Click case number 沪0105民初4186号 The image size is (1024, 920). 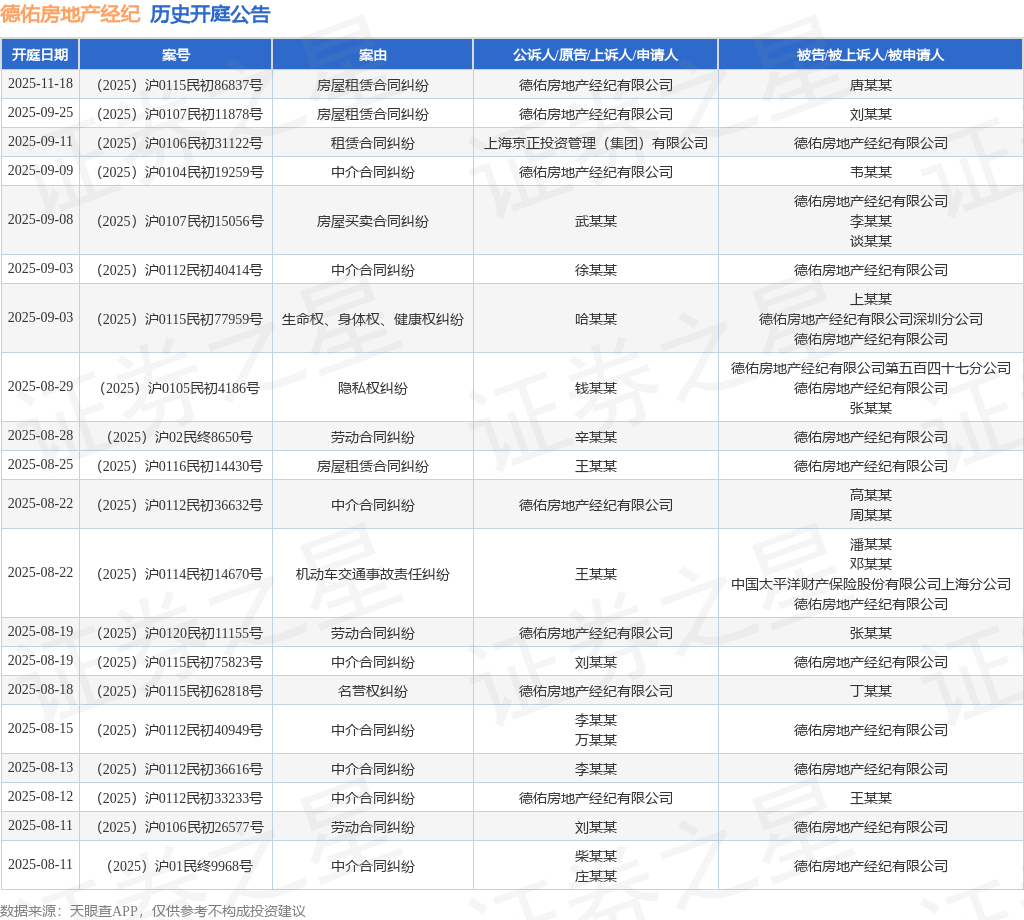tap(180, 389)
